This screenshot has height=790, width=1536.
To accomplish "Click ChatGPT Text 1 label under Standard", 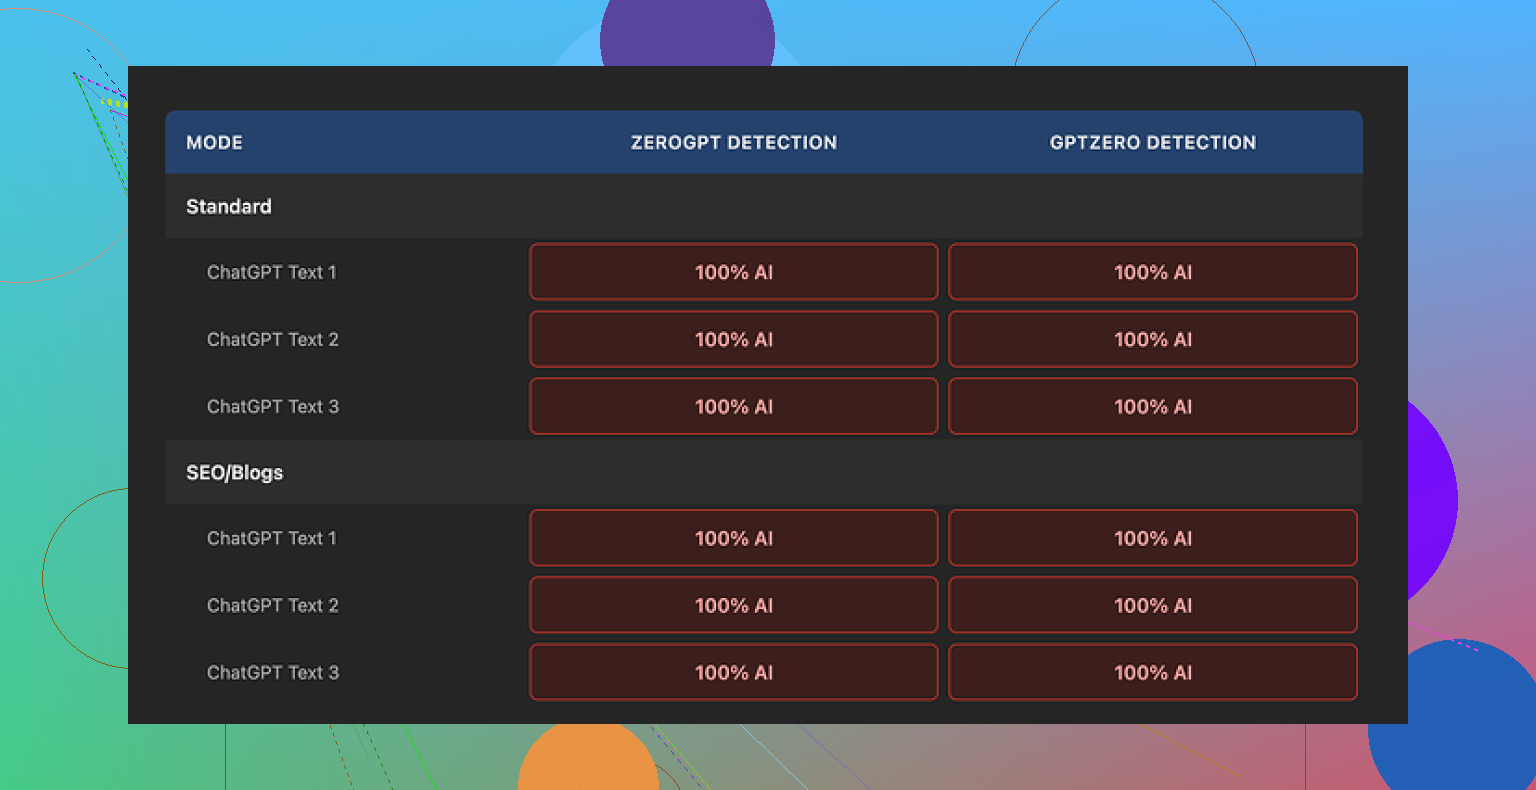I will pyautogui.click(x=272, y=272).
